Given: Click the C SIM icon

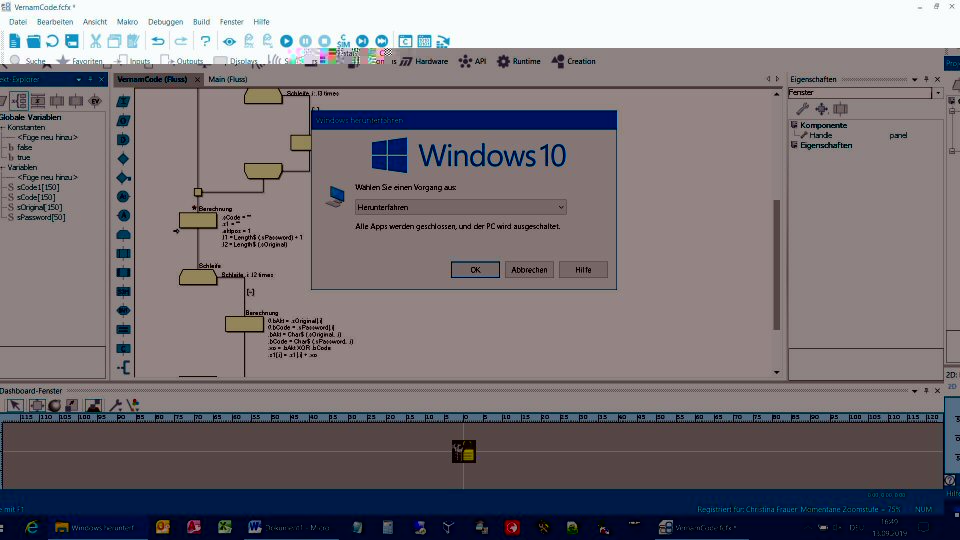Looking at the screenshot, I should point(343,41).
